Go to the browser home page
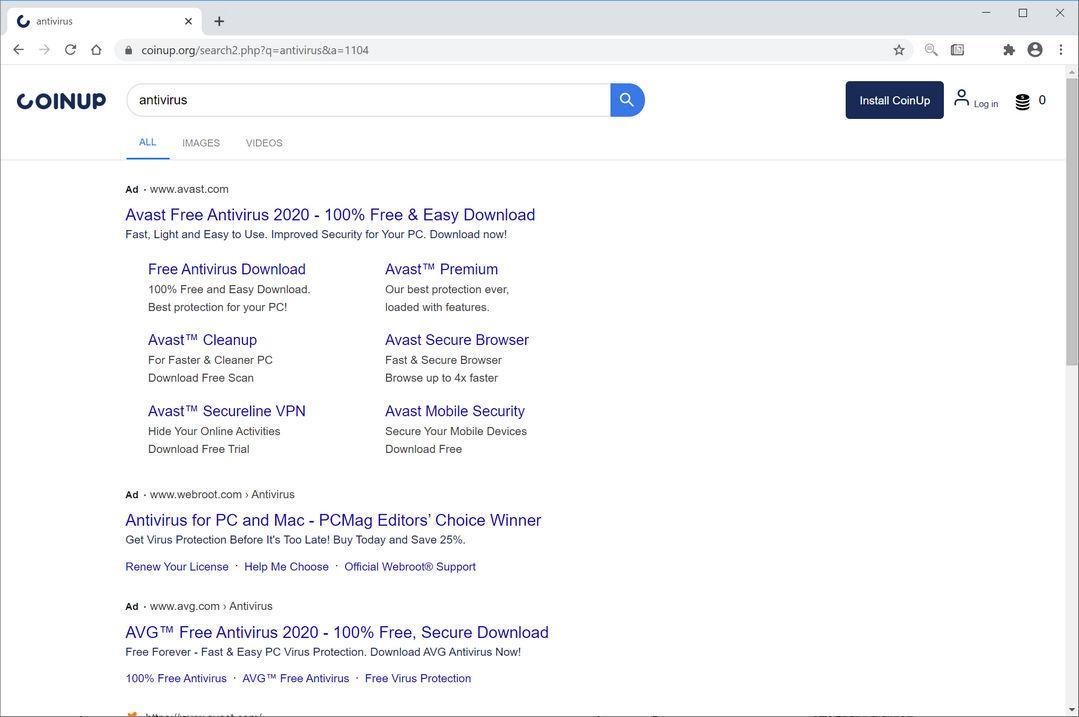The height and width of the screenshot is (717, 1079). tap(96, 50)
